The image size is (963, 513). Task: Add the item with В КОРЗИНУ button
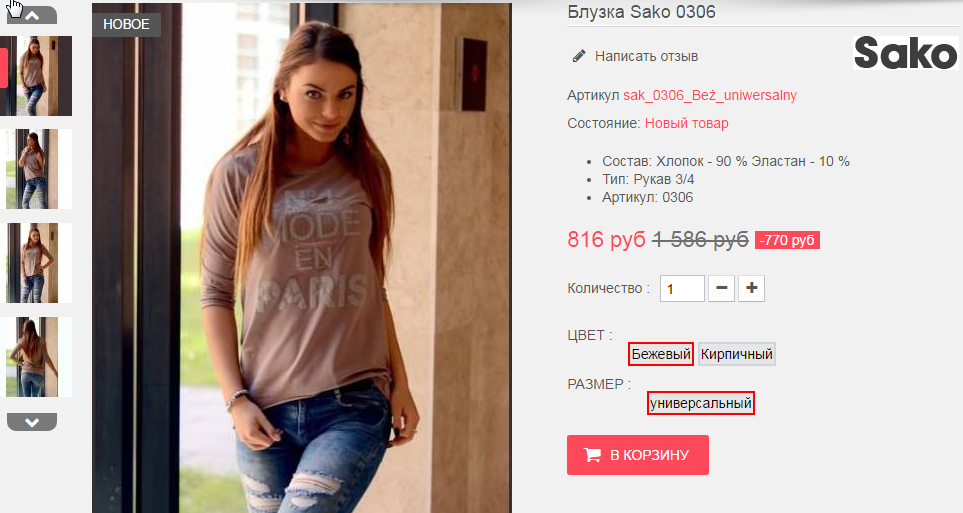(x=637, y=455)
